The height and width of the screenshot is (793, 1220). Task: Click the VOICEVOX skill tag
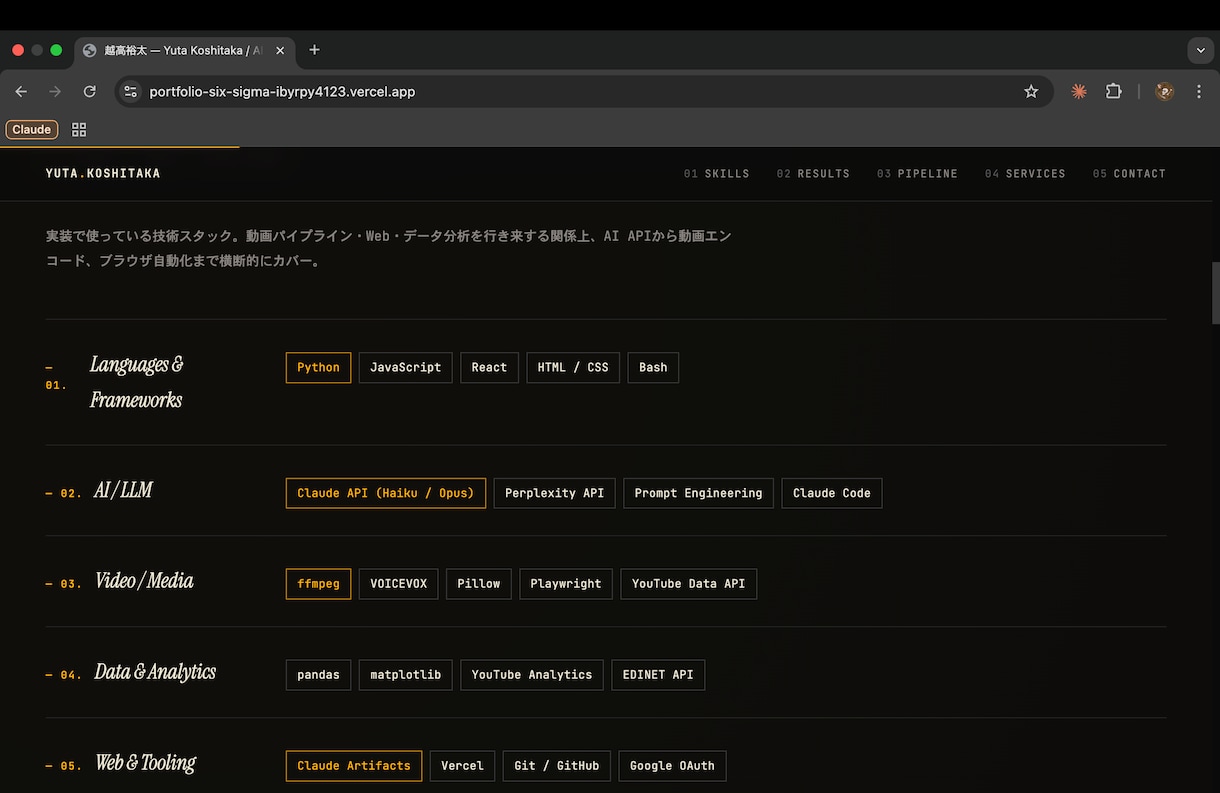pos(399,584)
